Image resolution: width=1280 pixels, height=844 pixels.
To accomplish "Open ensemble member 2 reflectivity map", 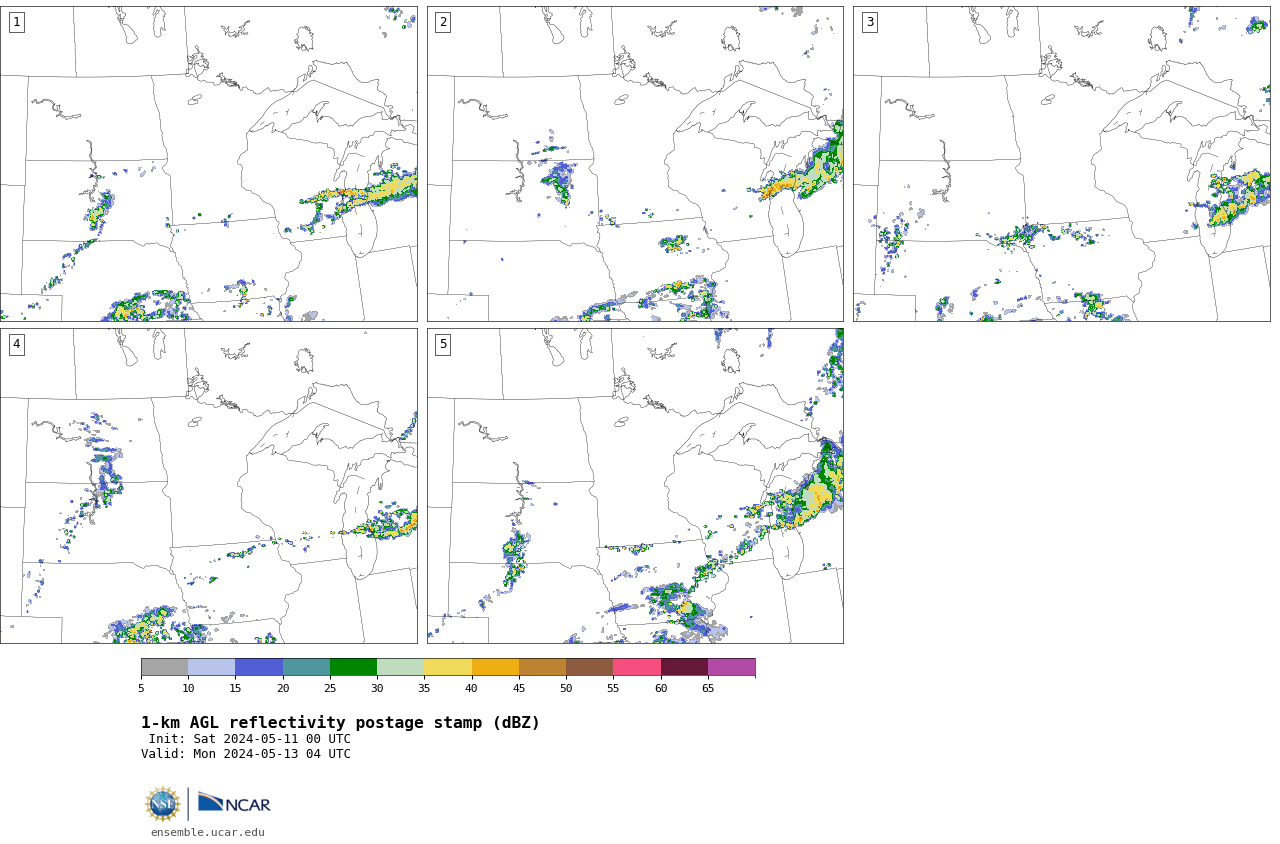I will 635,164.
